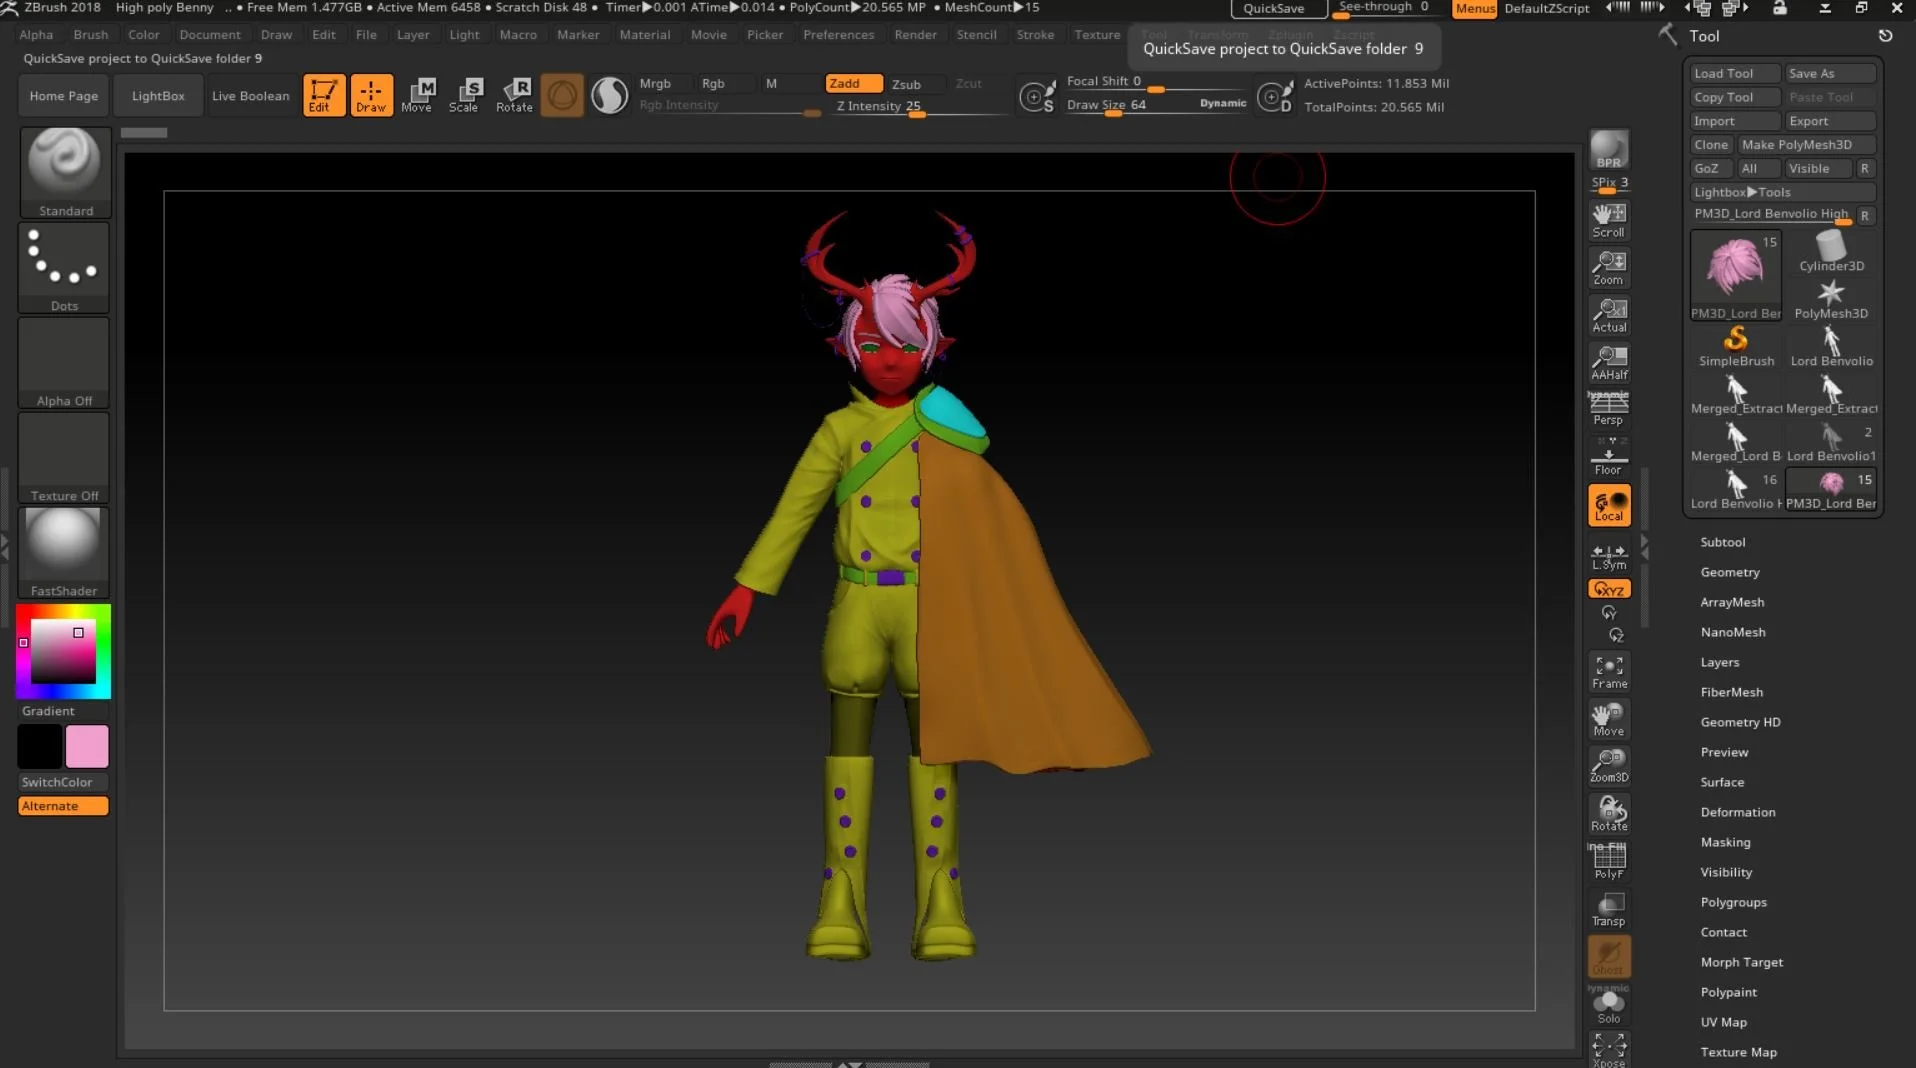Click the Actual size icon

click(1609, 315)
